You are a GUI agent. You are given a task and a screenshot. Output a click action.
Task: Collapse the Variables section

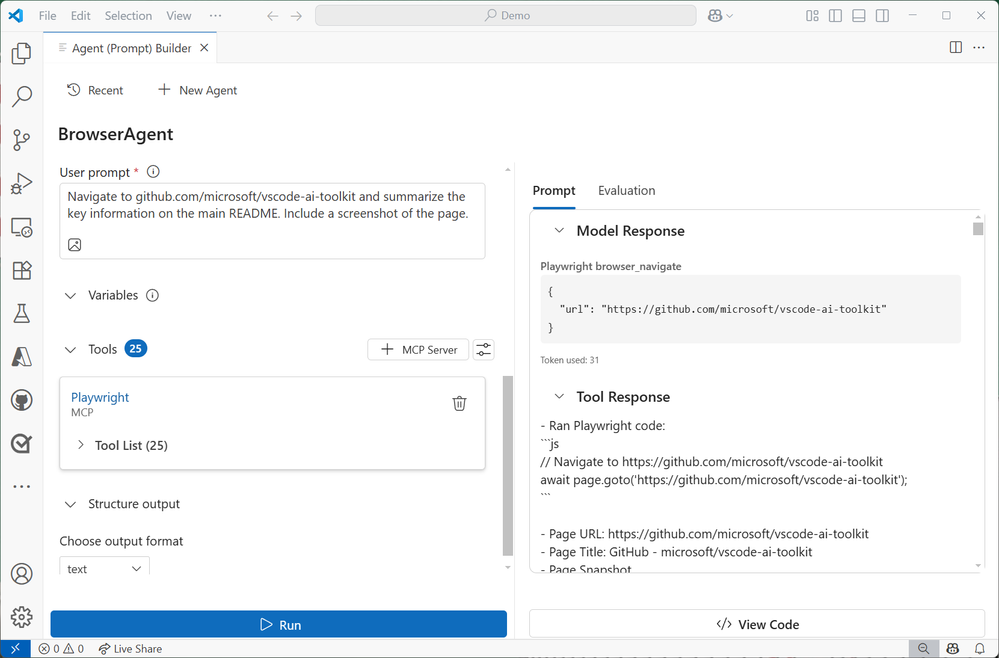point(71,296)
